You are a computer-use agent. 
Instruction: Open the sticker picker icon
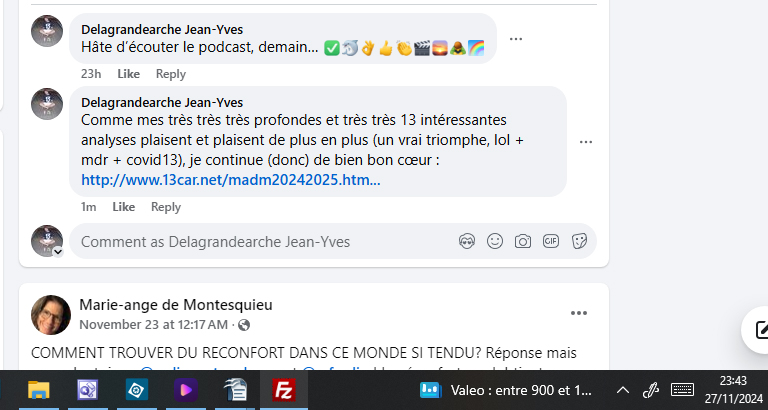(x=579, y=241)
